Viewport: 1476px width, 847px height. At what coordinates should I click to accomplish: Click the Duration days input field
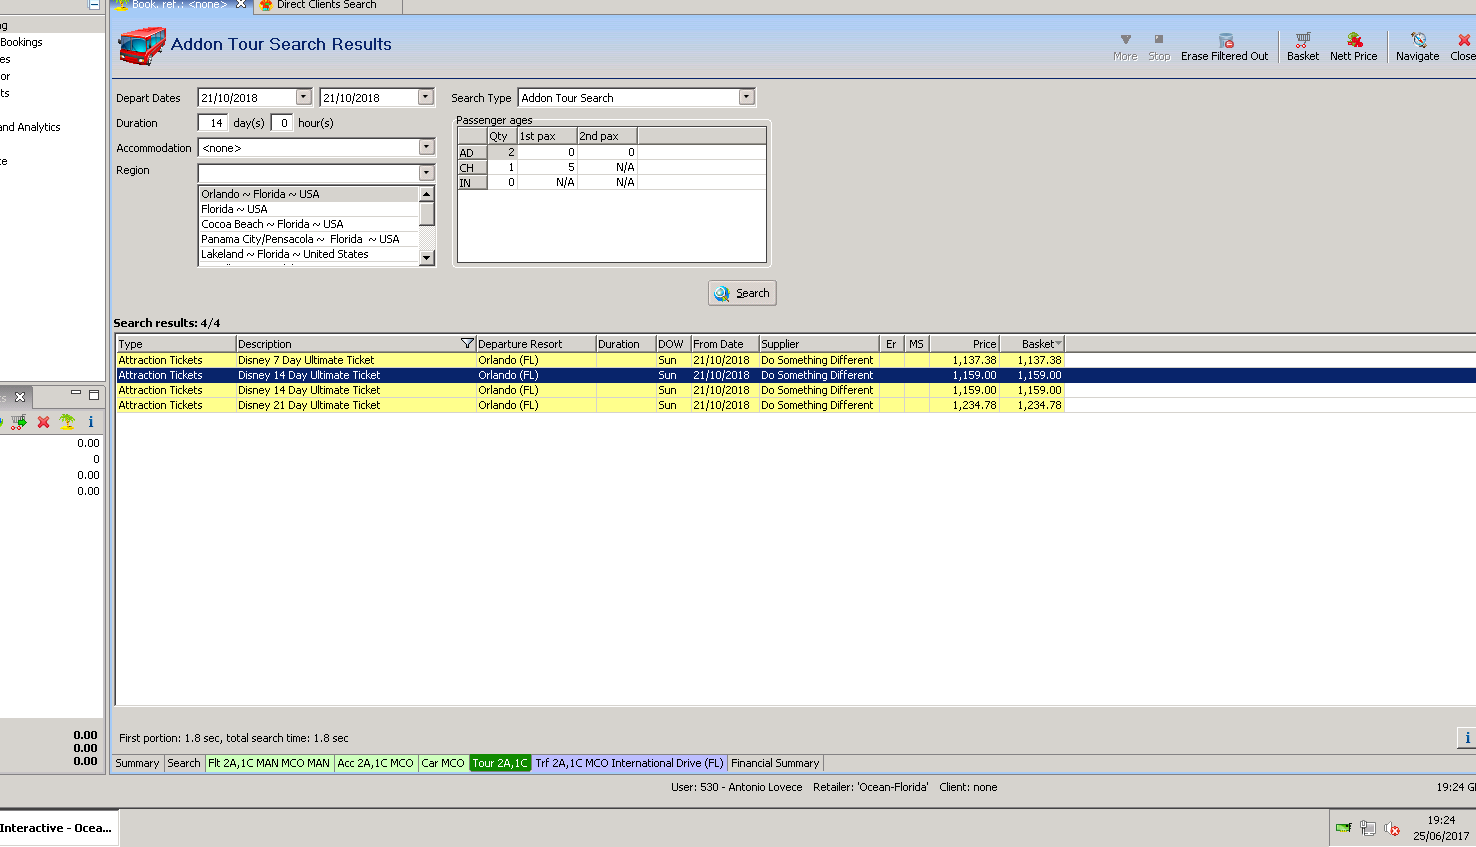tap(213, 123)
